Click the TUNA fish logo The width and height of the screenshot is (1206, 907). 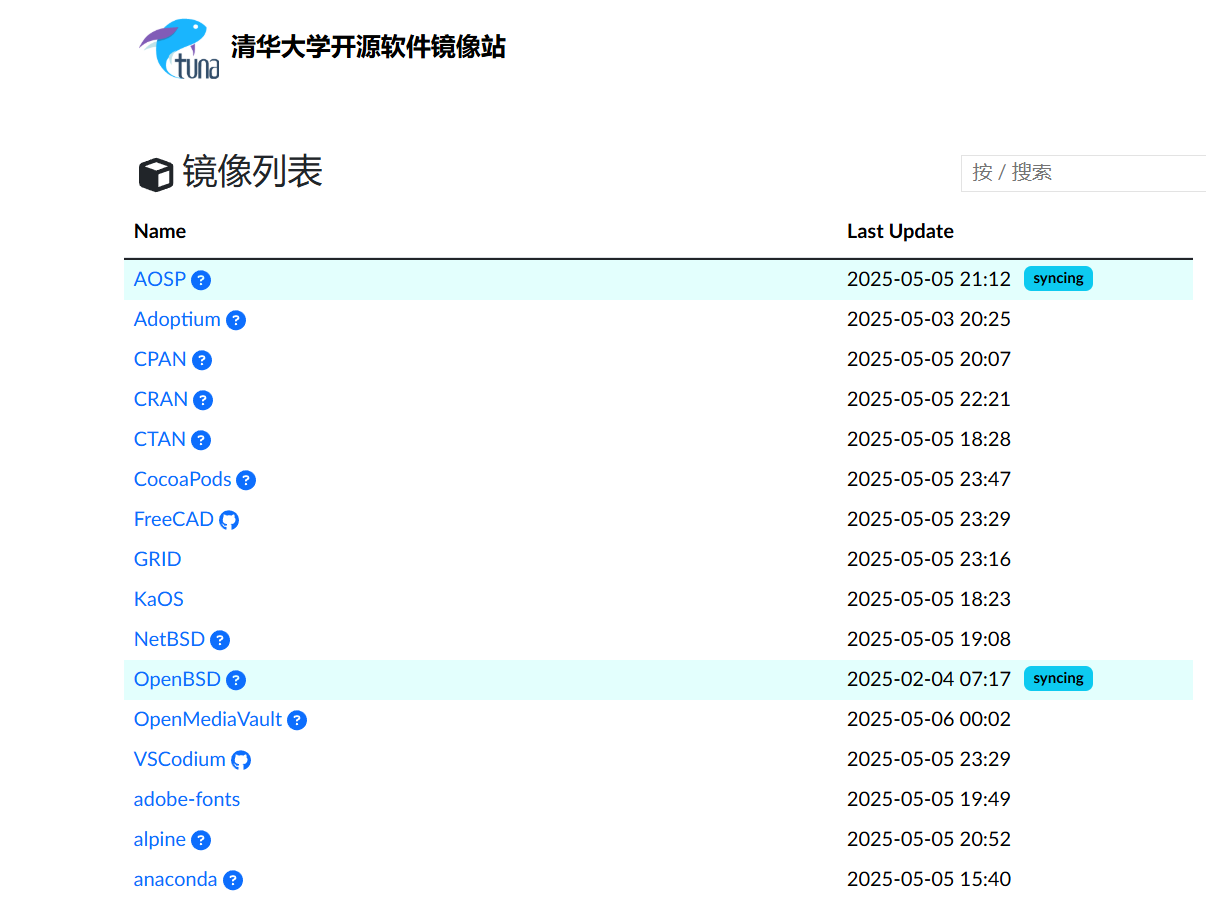(179, 49)
